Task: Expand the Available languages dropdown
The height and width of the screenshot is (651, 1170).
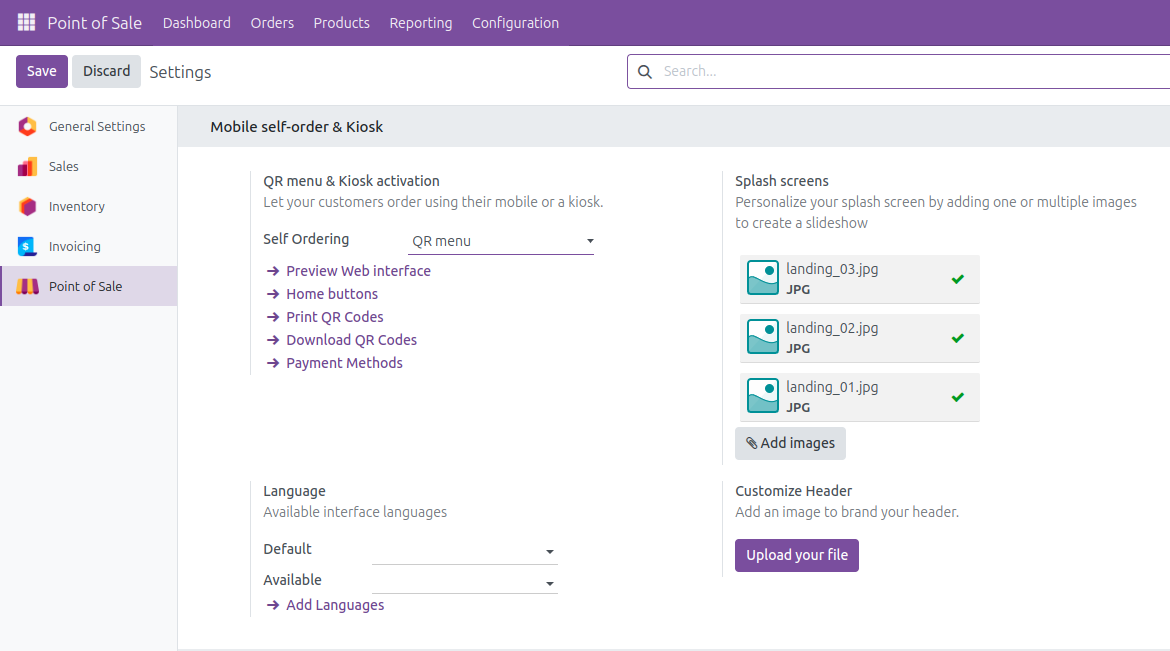Action: click(464, 582)
